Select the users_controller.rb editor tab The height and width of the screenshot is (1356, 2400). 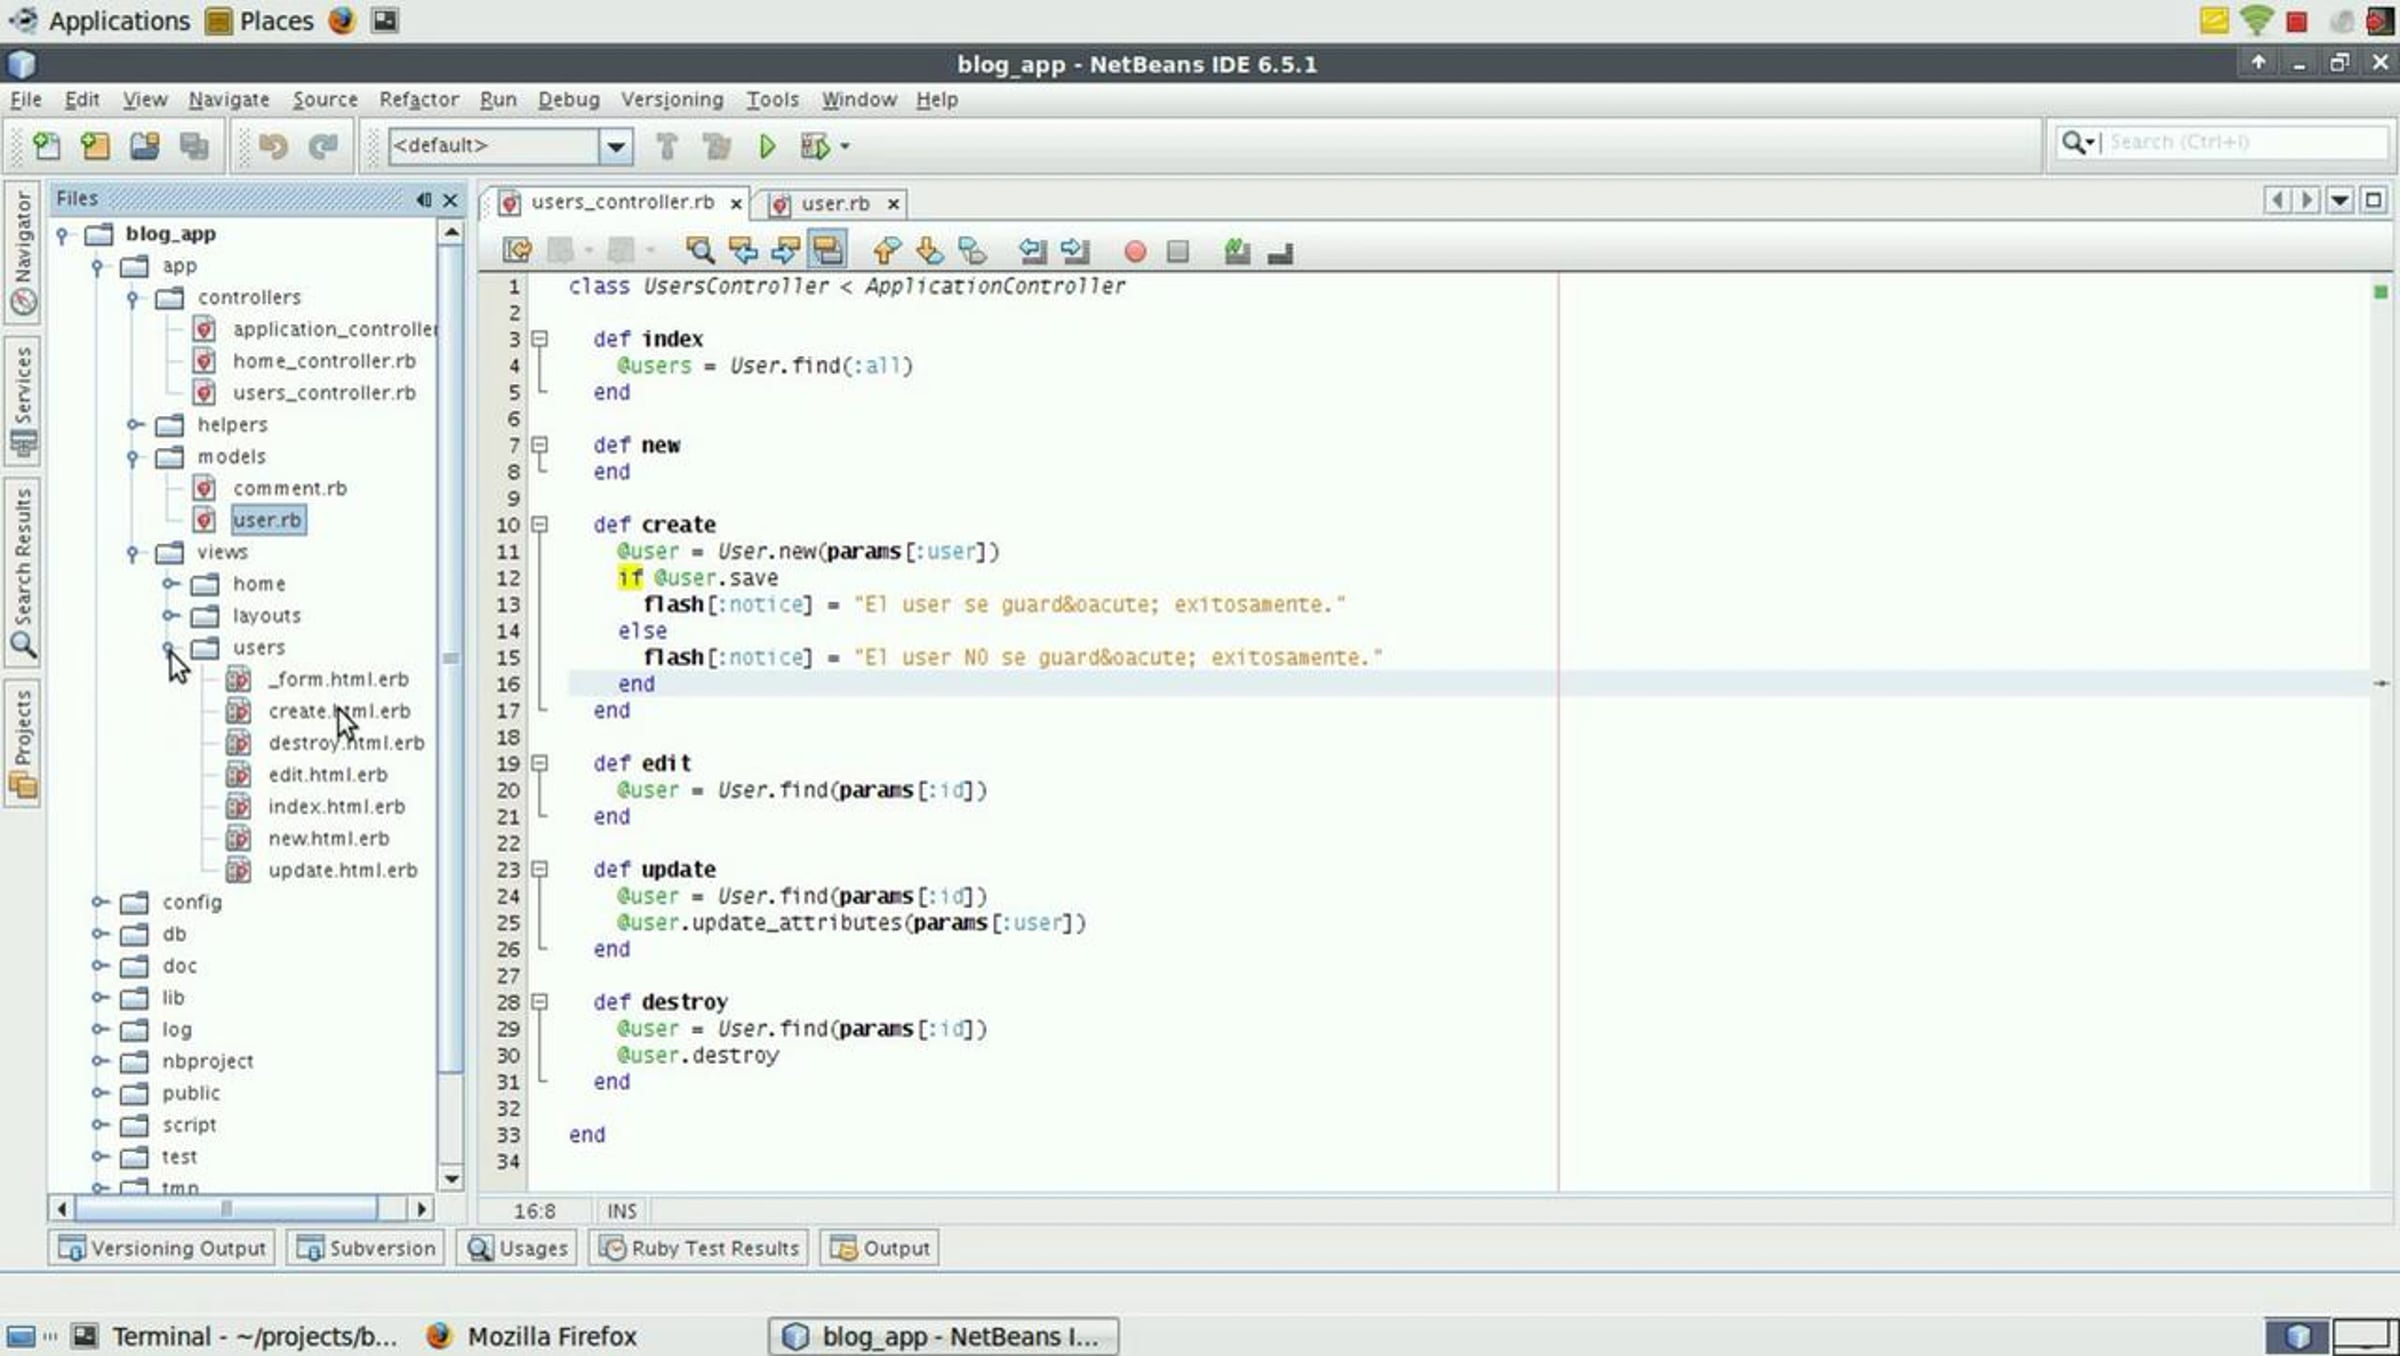pyautogui.click(x=622, y=203)
